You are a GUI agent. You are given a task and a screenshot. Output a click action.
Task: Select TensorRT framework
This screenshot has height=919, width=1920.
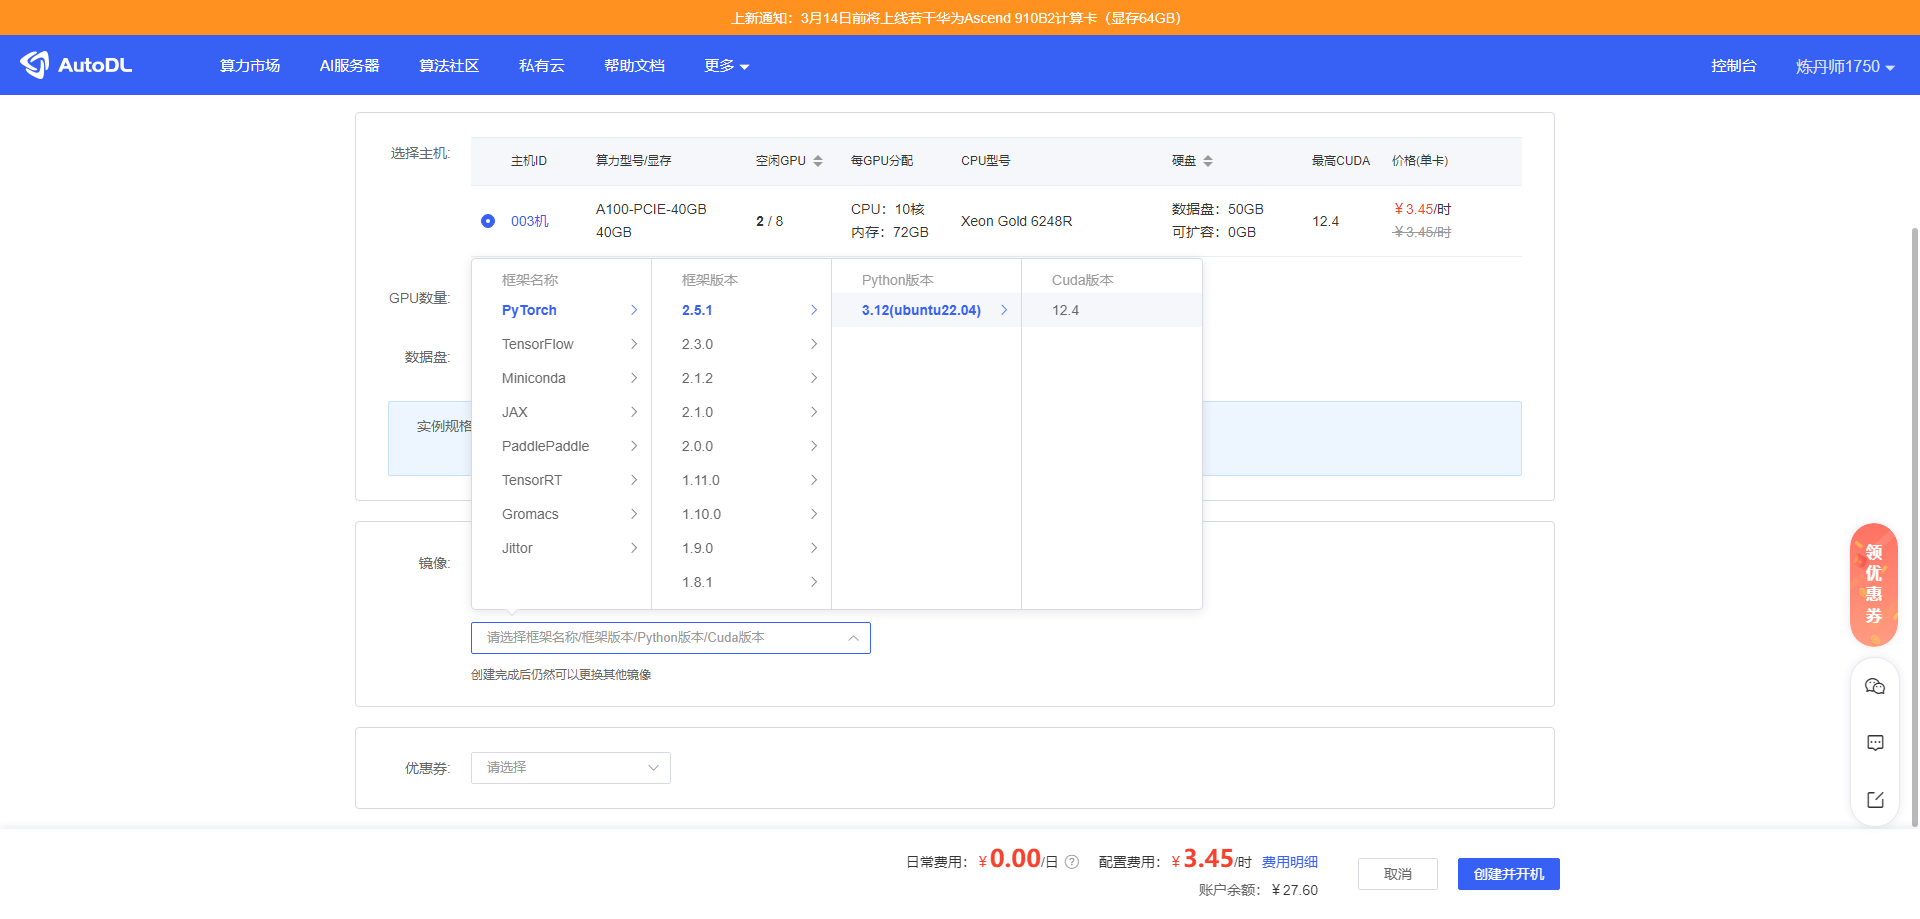click(561, 480)
